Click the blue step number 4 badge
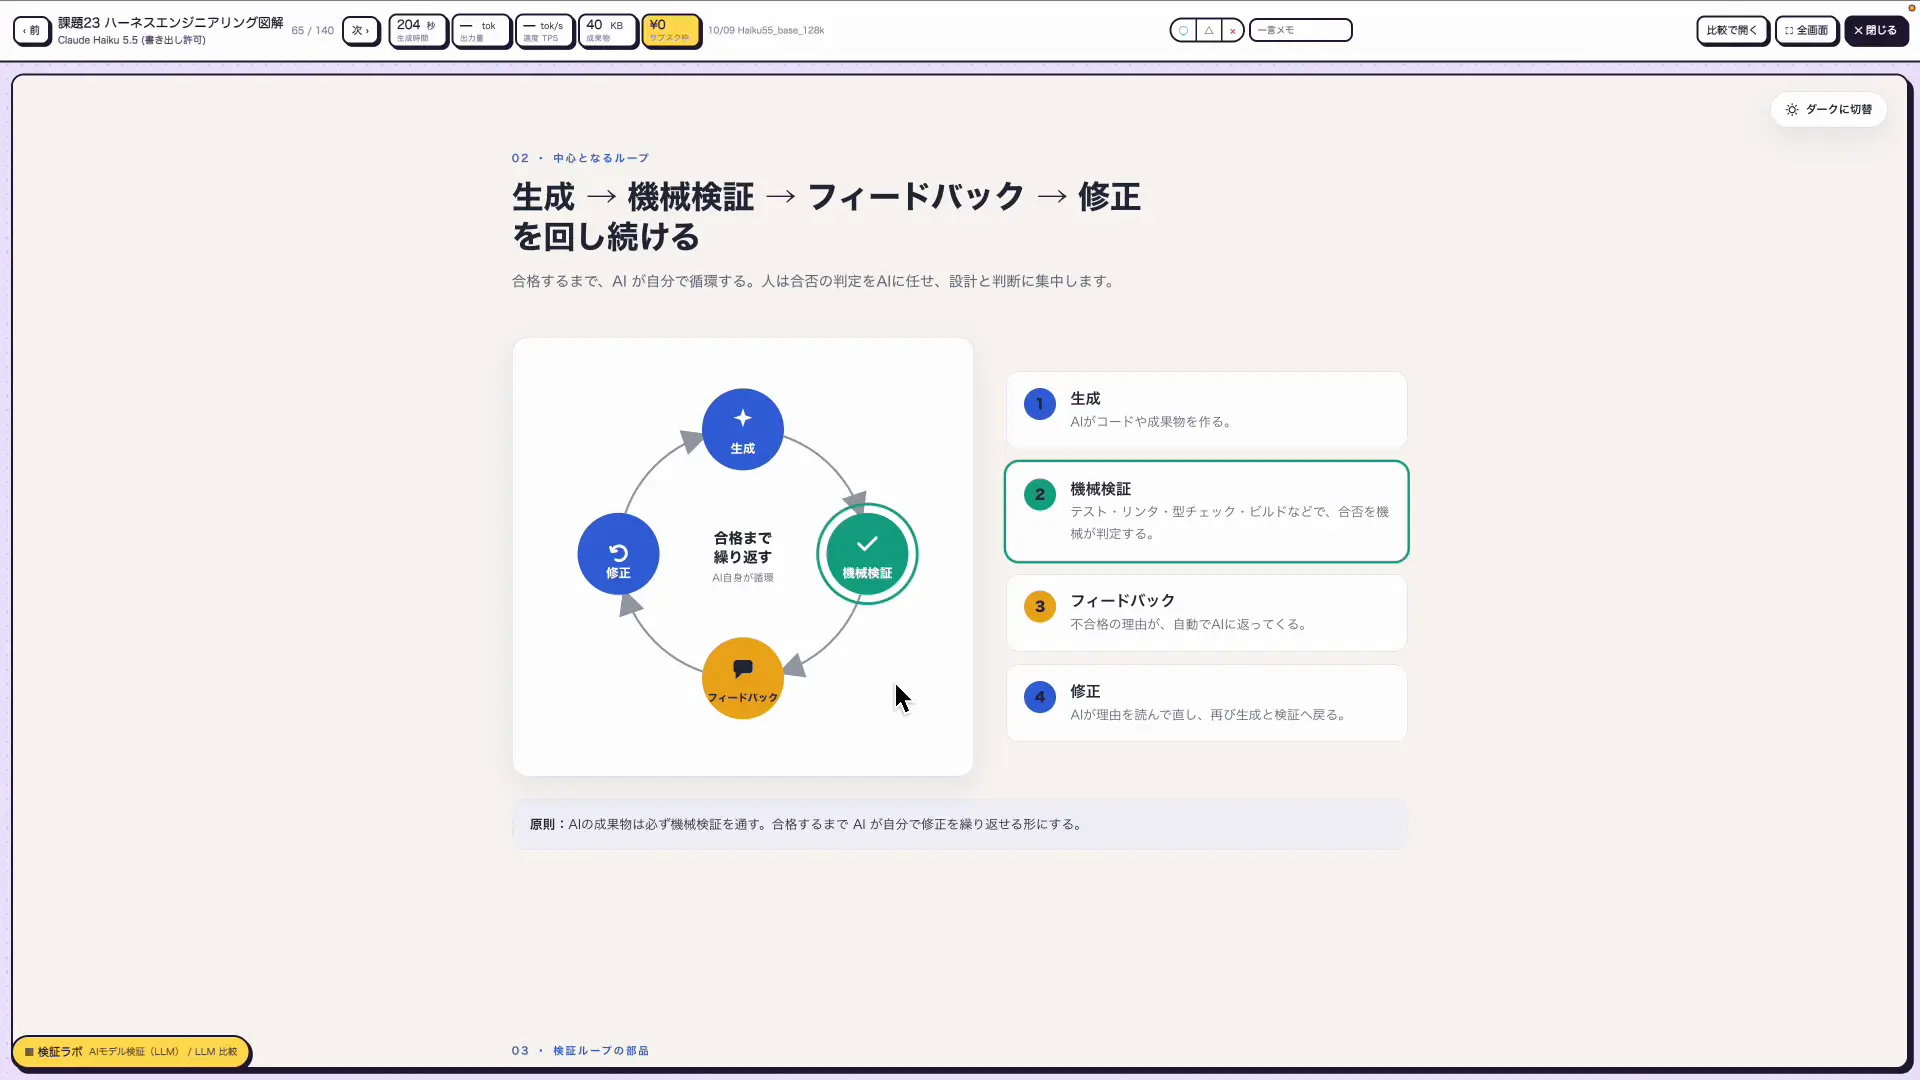The image size is (1920, 1080). pos(1040,697)
